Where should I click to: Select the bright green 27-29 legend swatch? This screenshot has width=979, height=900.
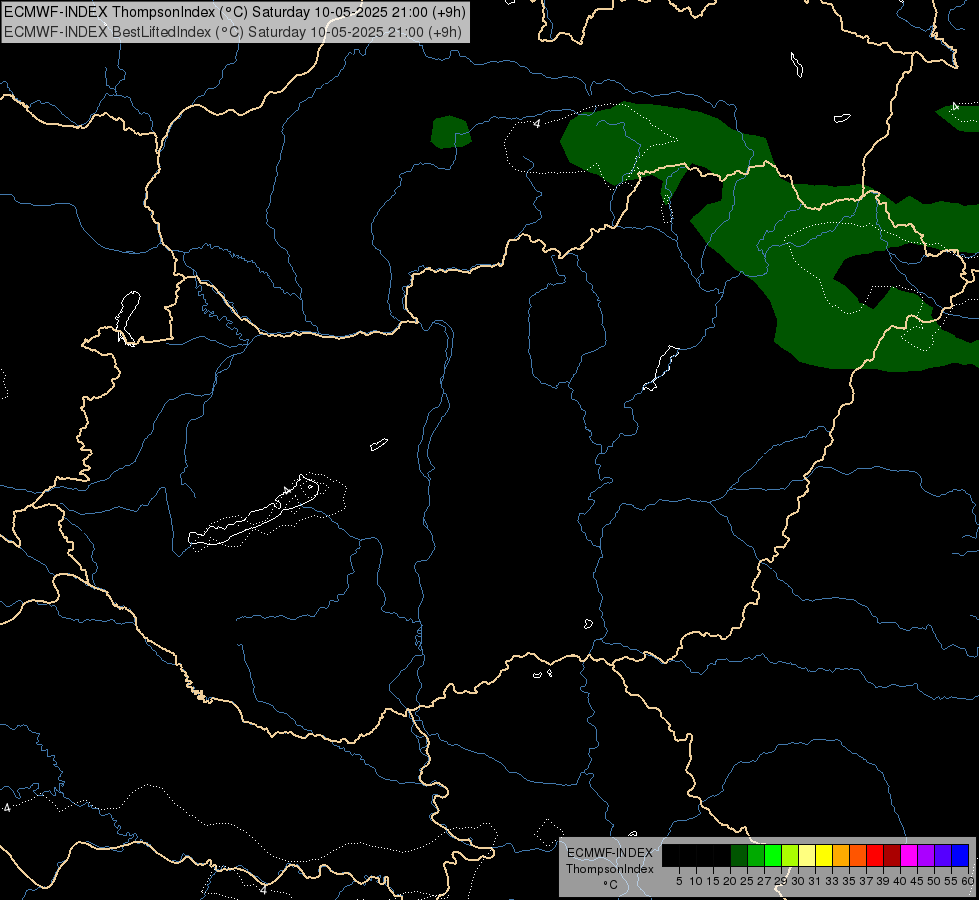[773, 855]
